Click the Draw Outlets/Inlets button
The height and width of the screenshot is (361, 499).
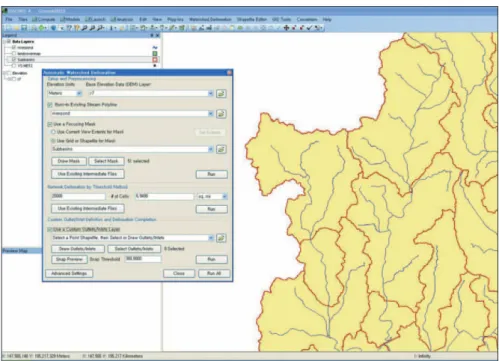78,249
